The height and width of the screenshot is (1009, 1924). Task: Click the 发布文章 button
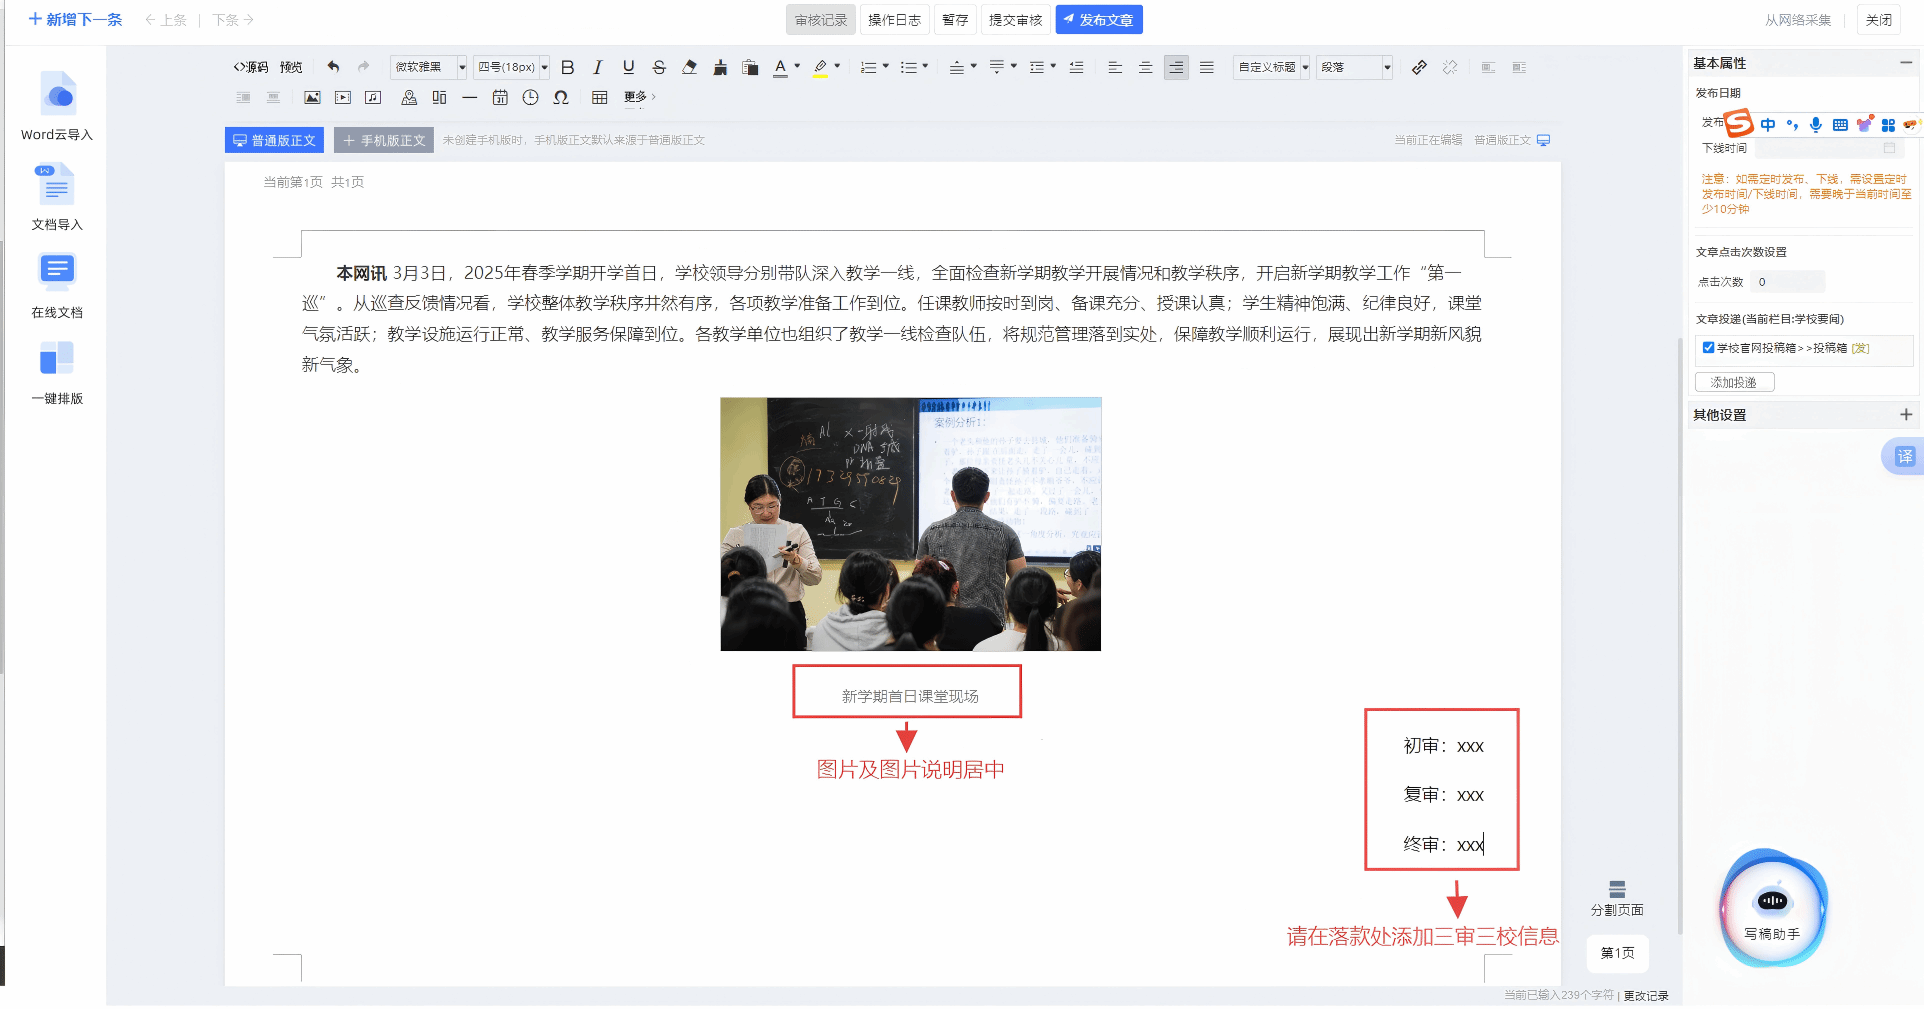(1098, 20)
